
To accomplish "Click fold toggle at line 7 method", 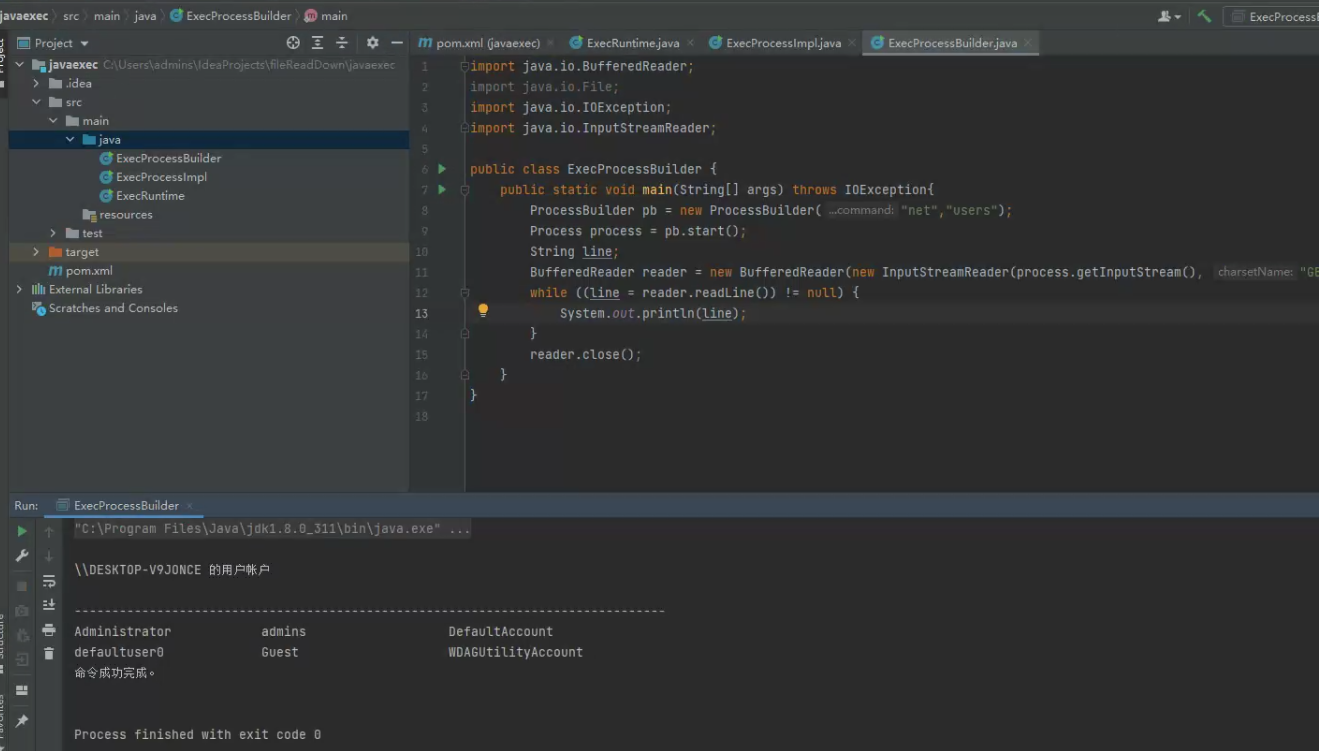I will pyautogui.click(x=464, y=189).
